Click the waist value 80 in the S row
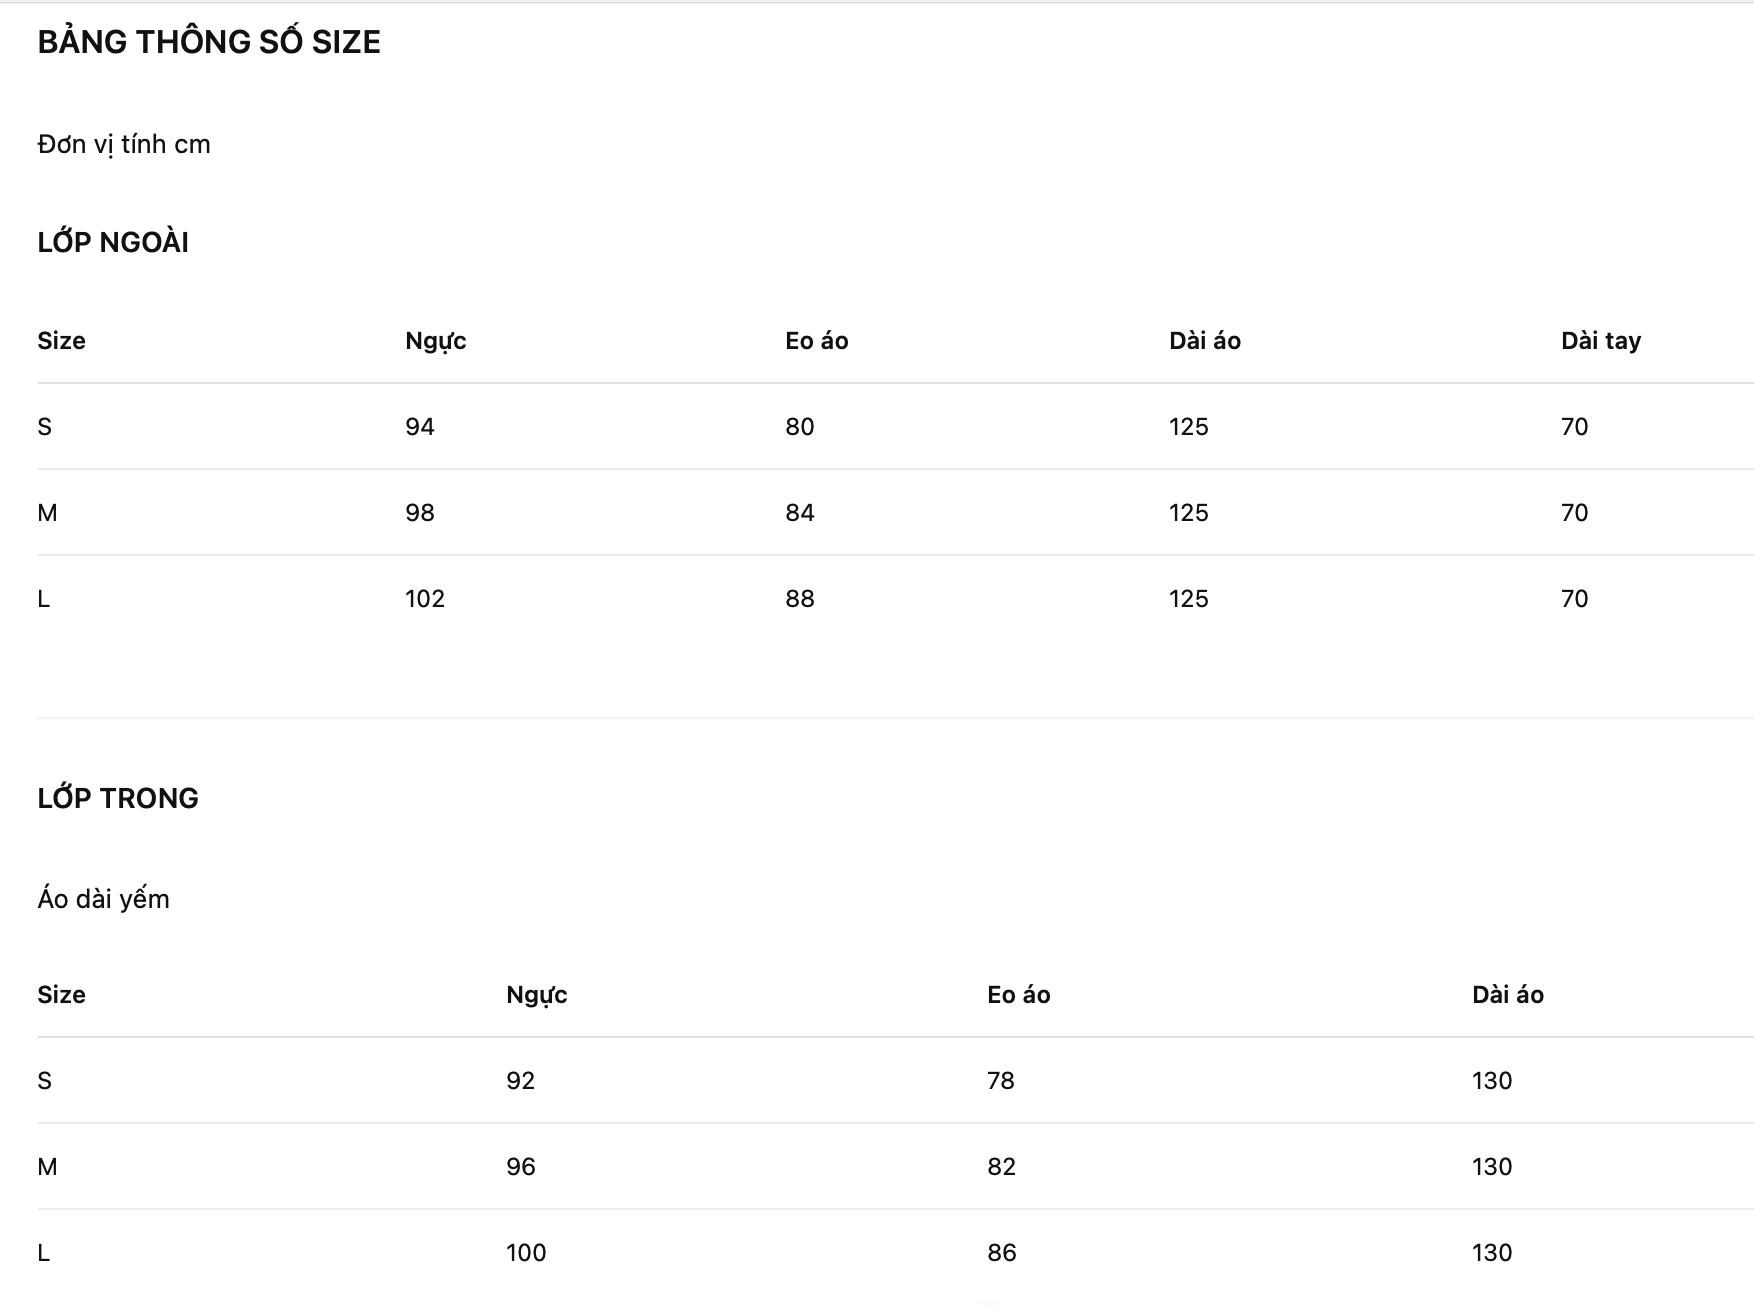 (799, 427)
